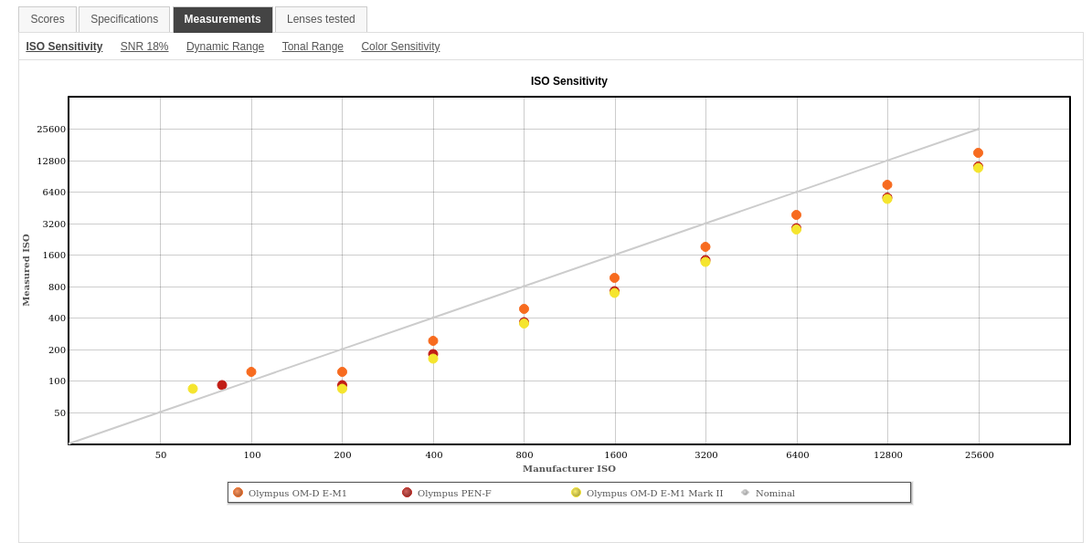1092x553 pixels.
Task: Click the orange E-M1 point at ISO 100
Action: click(251, 372)
